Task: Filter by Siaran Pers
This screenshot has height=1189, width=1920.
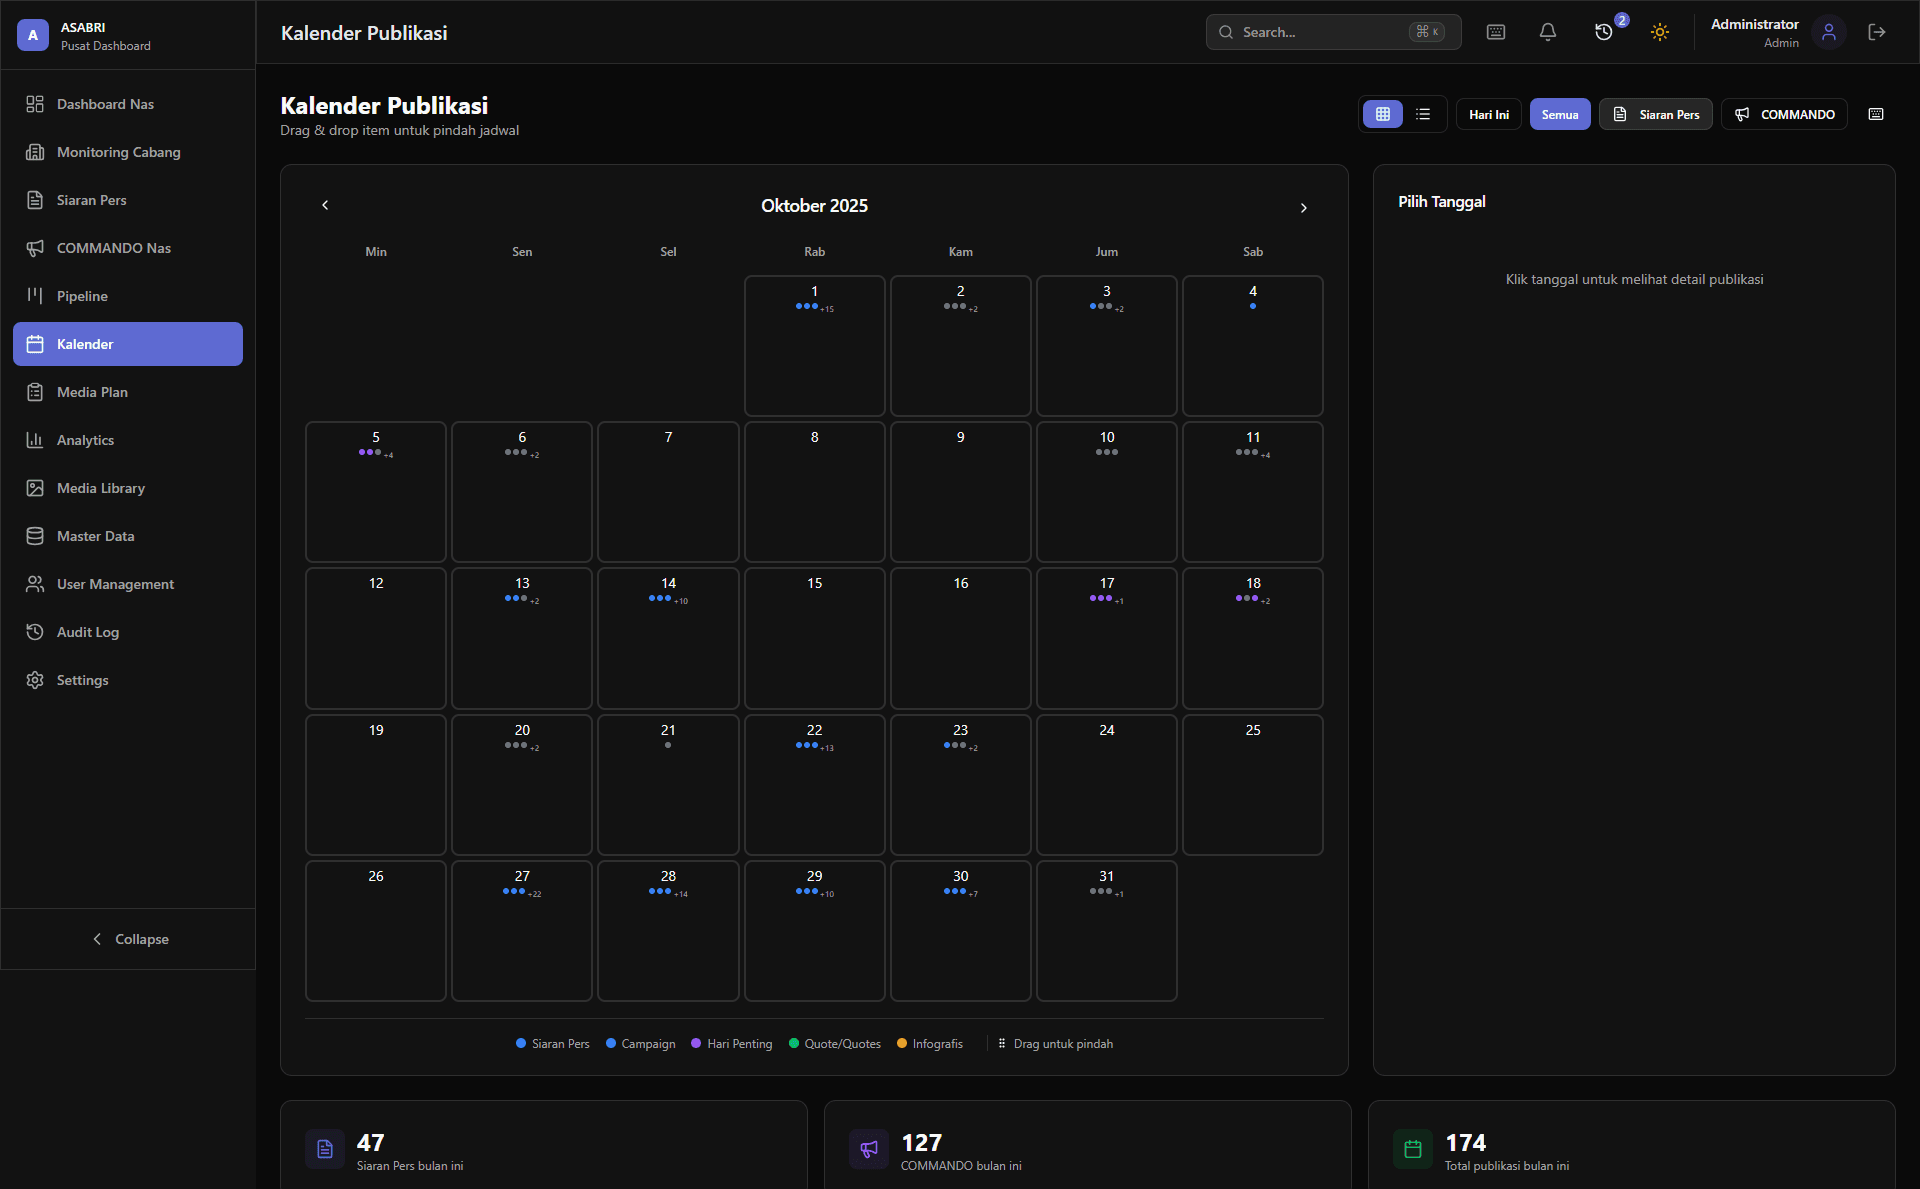Action: [1656, 114]
